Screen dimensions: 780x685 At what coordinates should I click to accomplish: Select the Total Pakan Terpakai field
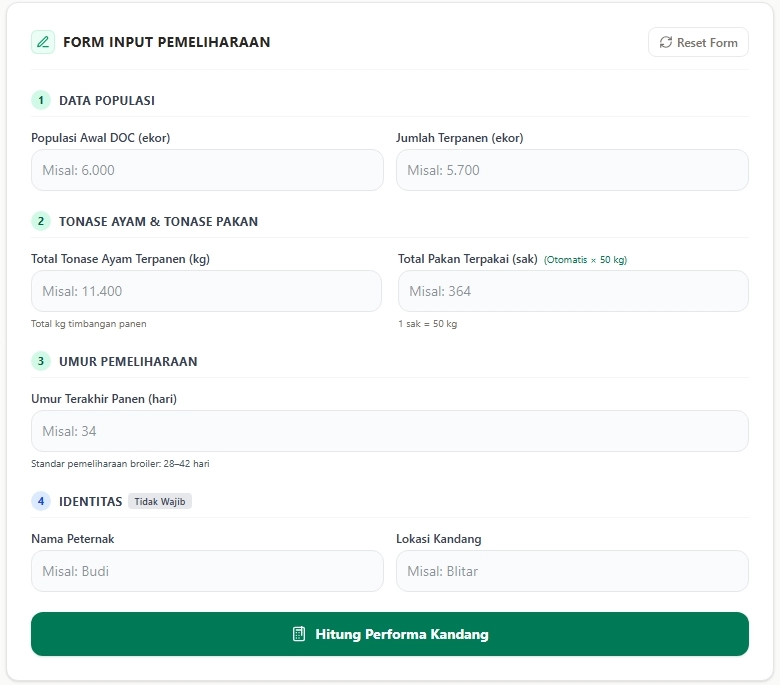tap(573, 291)
